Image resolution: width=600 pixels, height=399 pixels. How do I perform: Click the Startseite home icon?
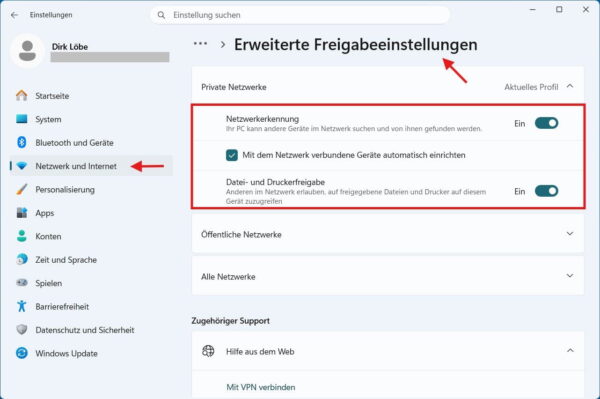click(x=22, y=96)
